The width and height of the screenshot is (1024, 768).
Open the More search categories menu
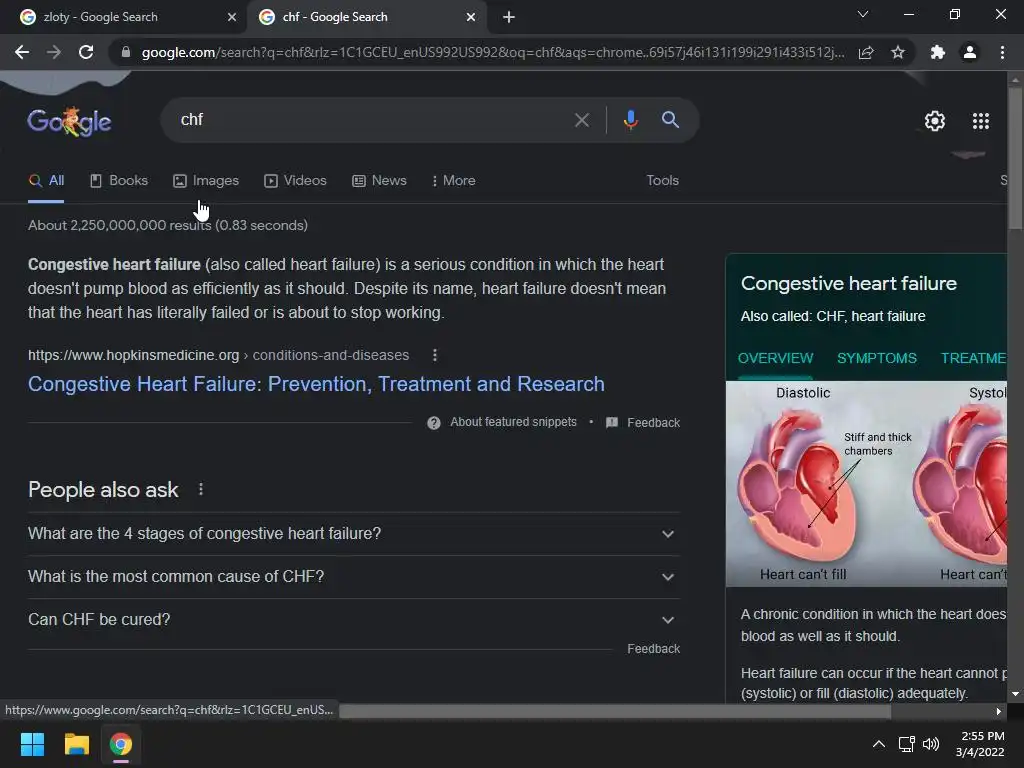point(454,181)
